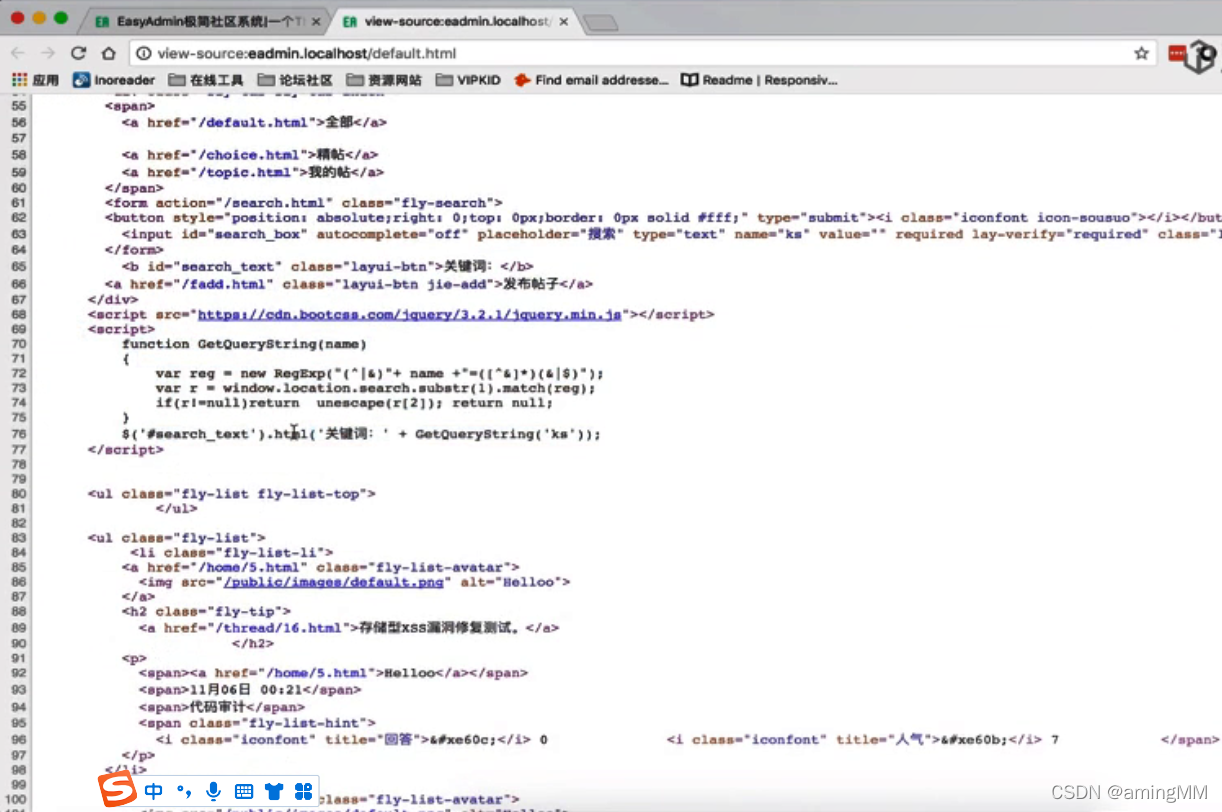Bookmark this page with the star
Viewport: 1222px width, 812px height.
tap(1140, 53)
